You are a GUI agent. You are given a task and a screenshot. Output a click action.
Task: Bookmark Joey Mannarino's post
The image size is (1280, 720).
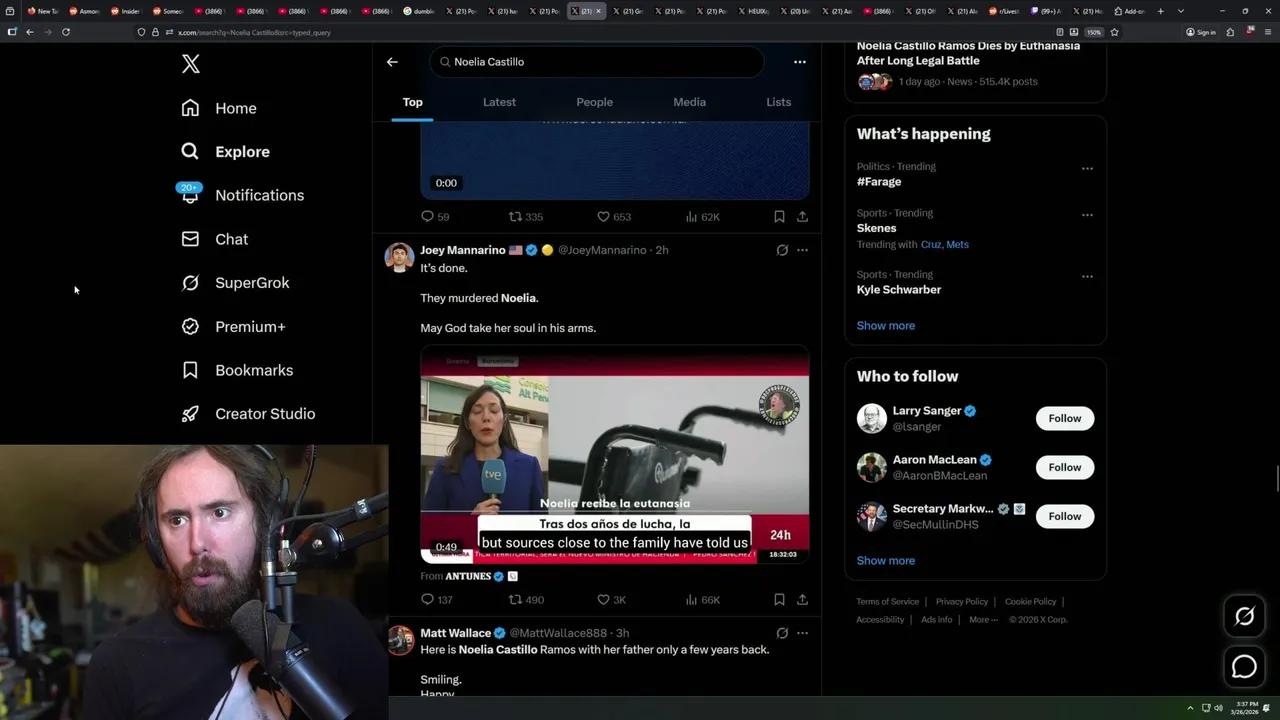[779, 600]
